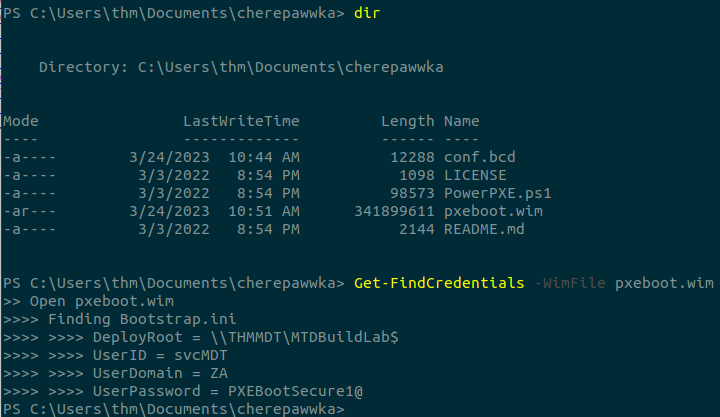Click the Length column header

click(x=407, y=121)
